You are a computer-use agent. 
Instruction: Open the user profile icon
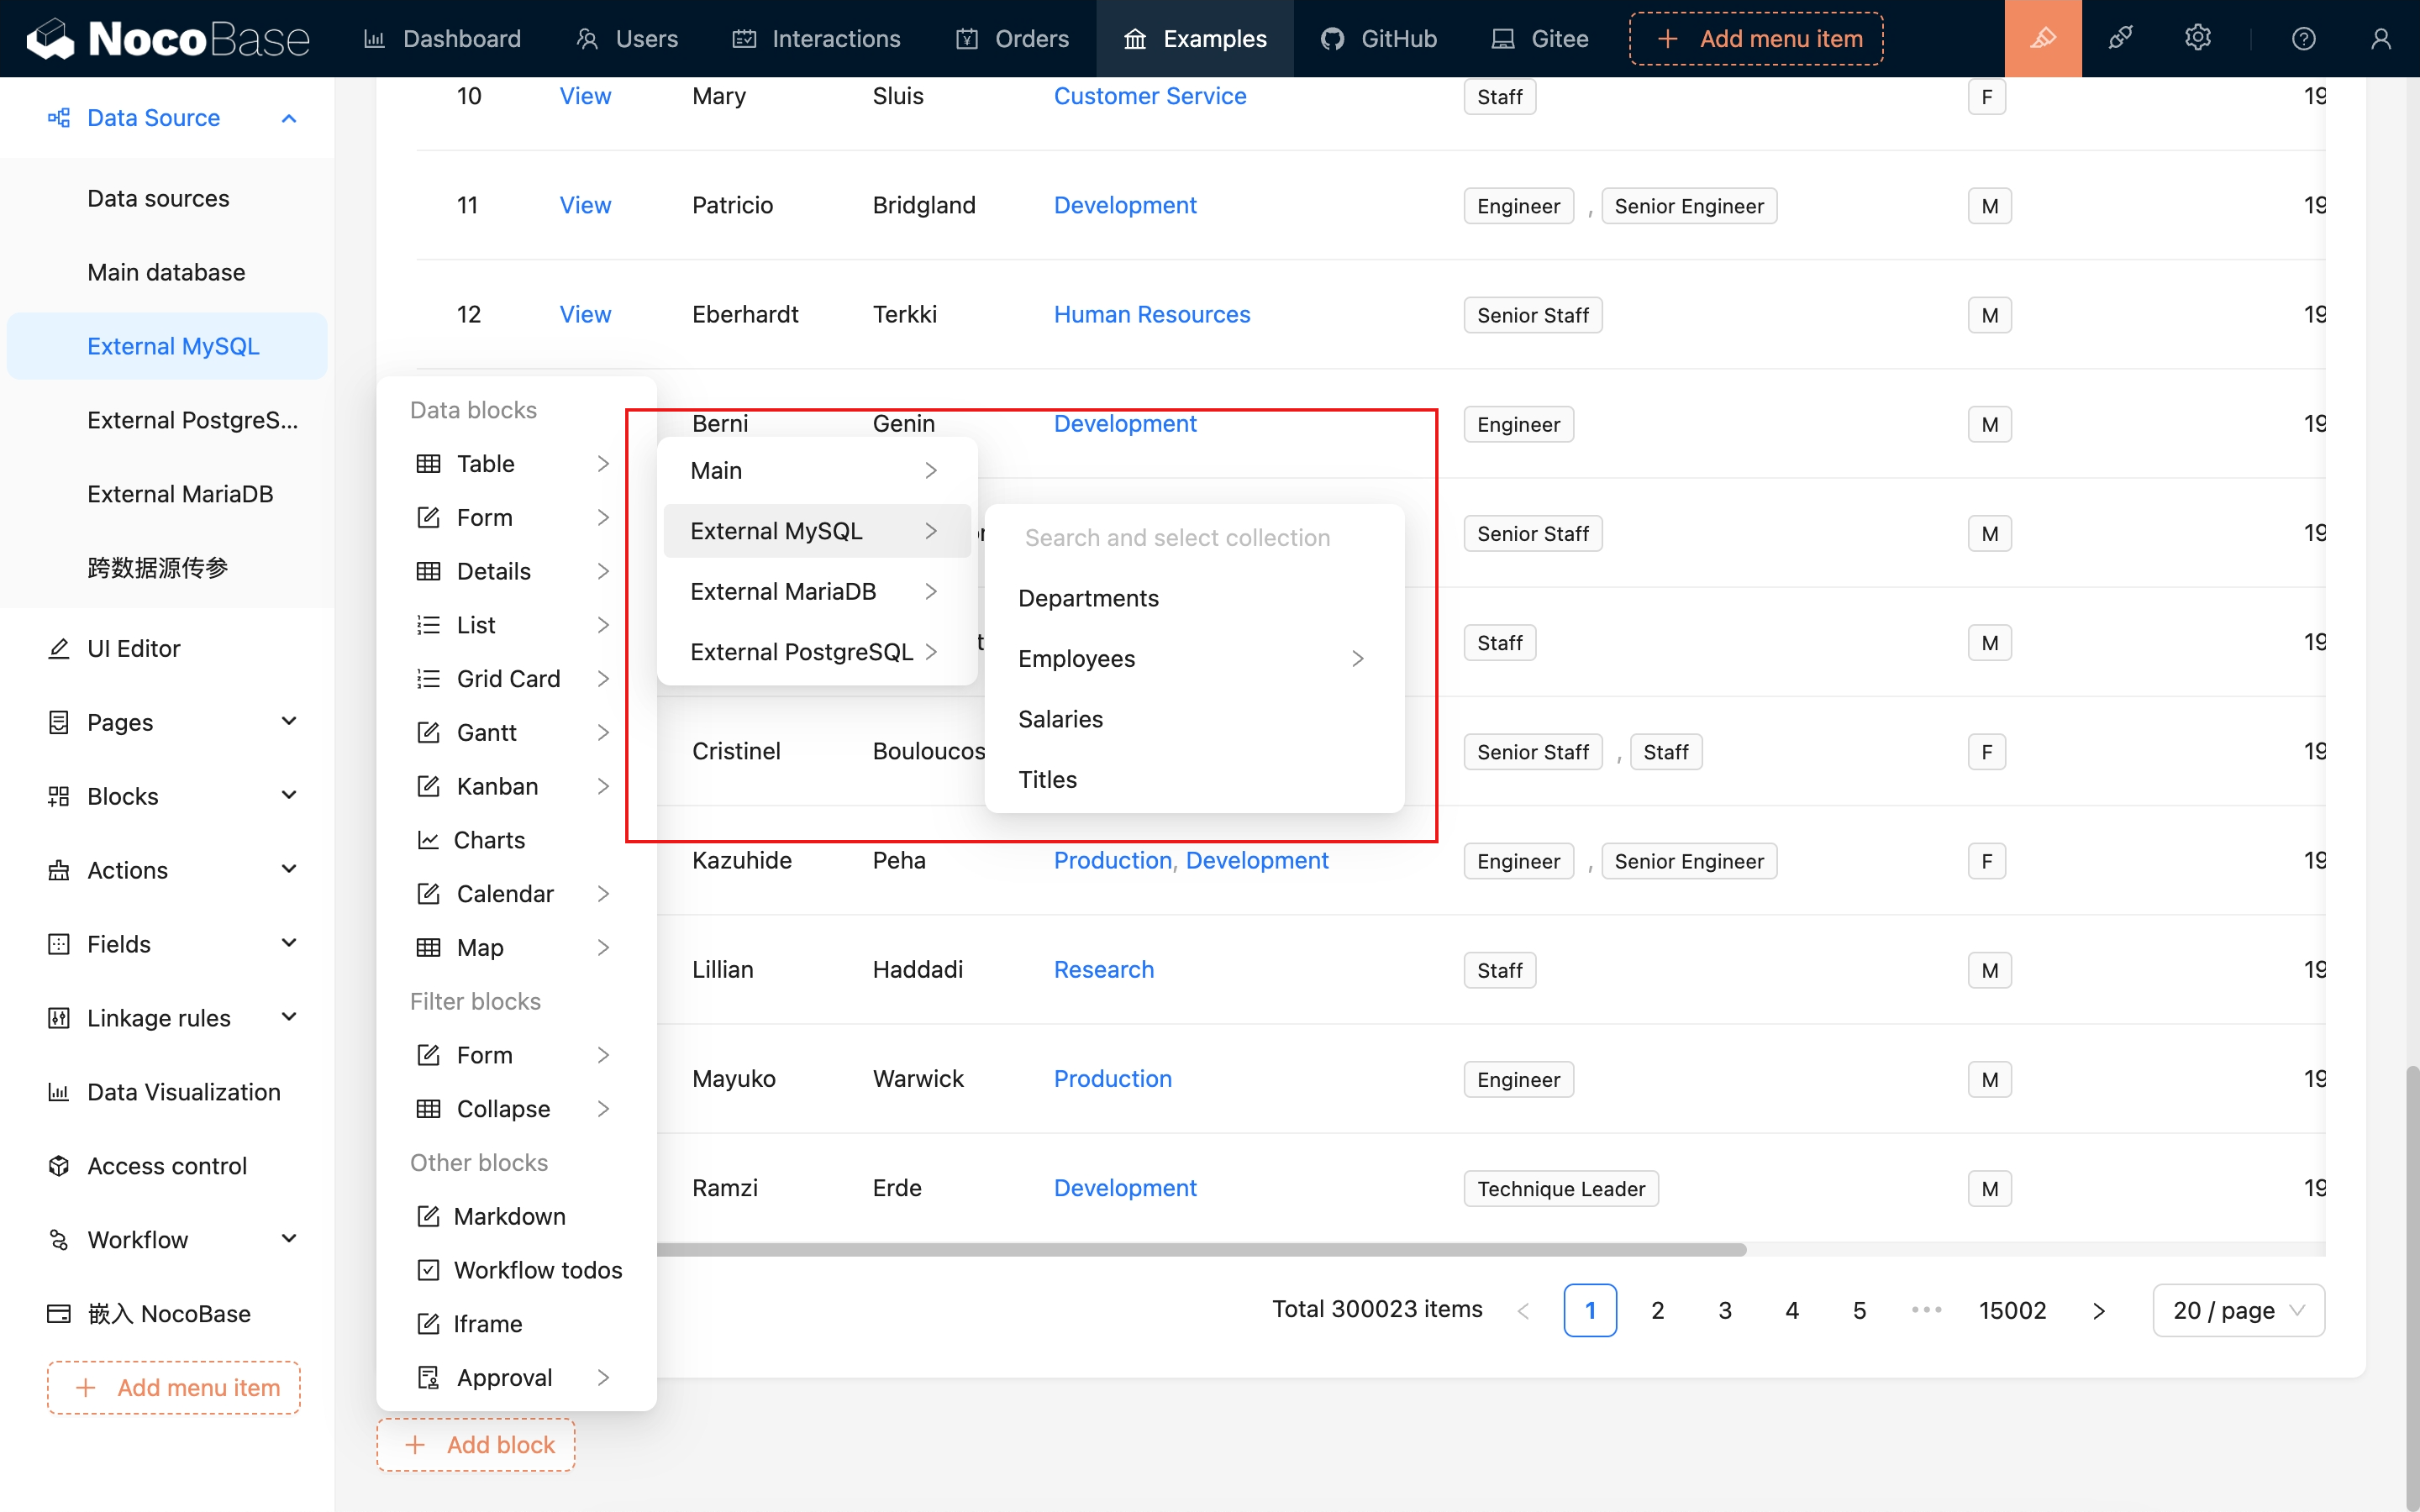pyautogui.click(x=2381, y=38)
